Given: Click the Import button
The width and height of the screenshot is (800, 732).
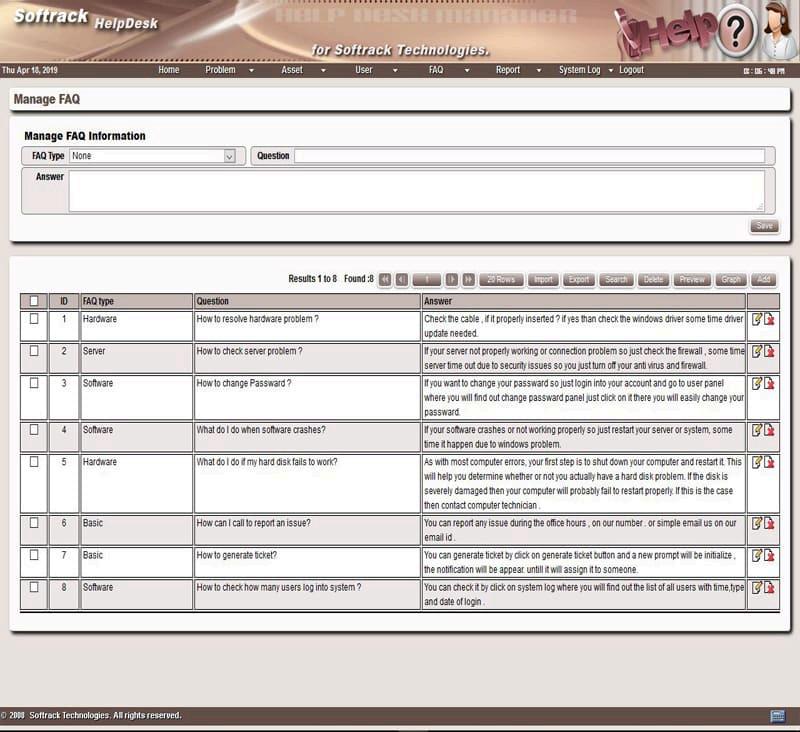Looking at the screenshot, I should tap(543, 280).
